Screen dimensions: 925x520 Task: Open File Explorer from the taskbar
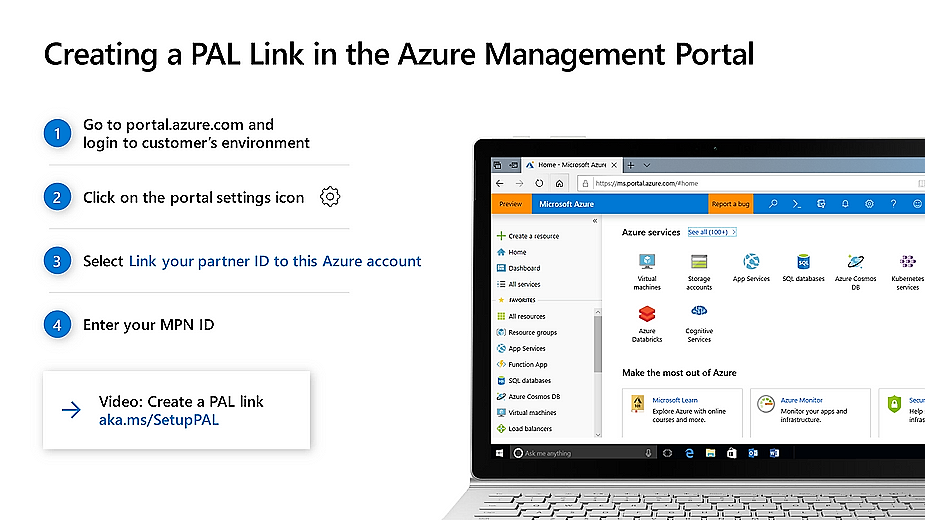click(710, 453)
